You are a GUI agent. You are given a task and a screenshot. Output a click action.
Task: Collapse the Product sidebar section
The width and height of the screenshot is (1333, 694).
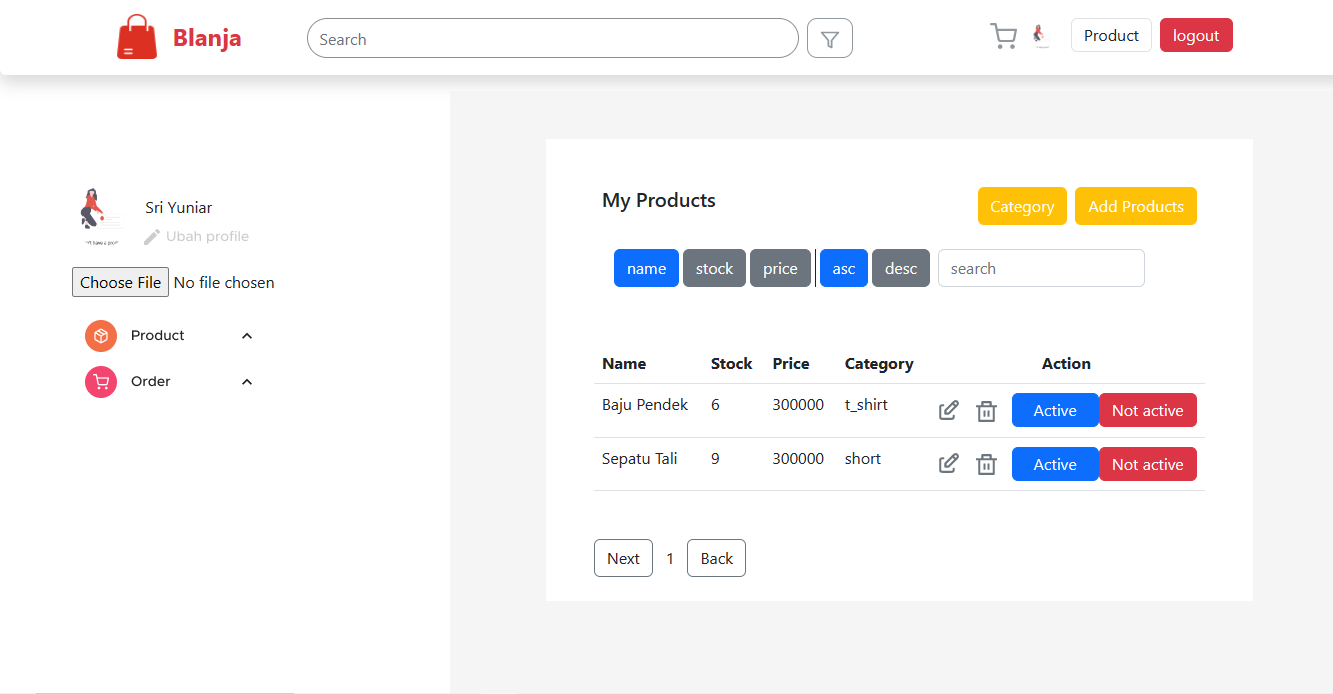246,335
